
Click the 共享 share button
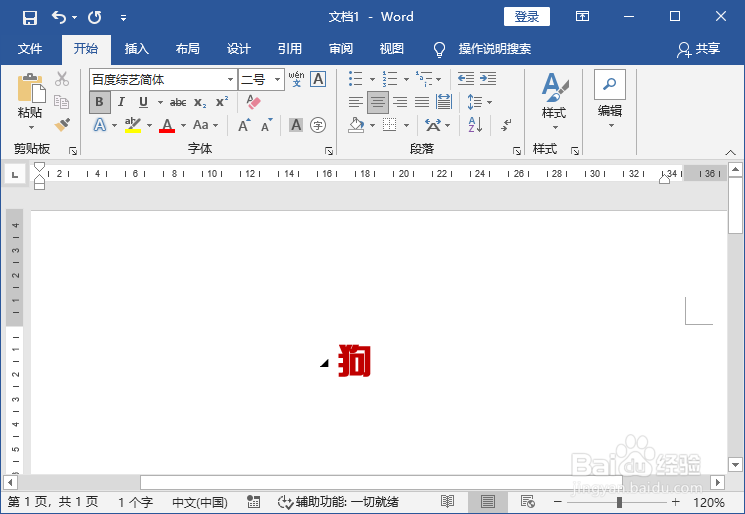coord(698,49)
